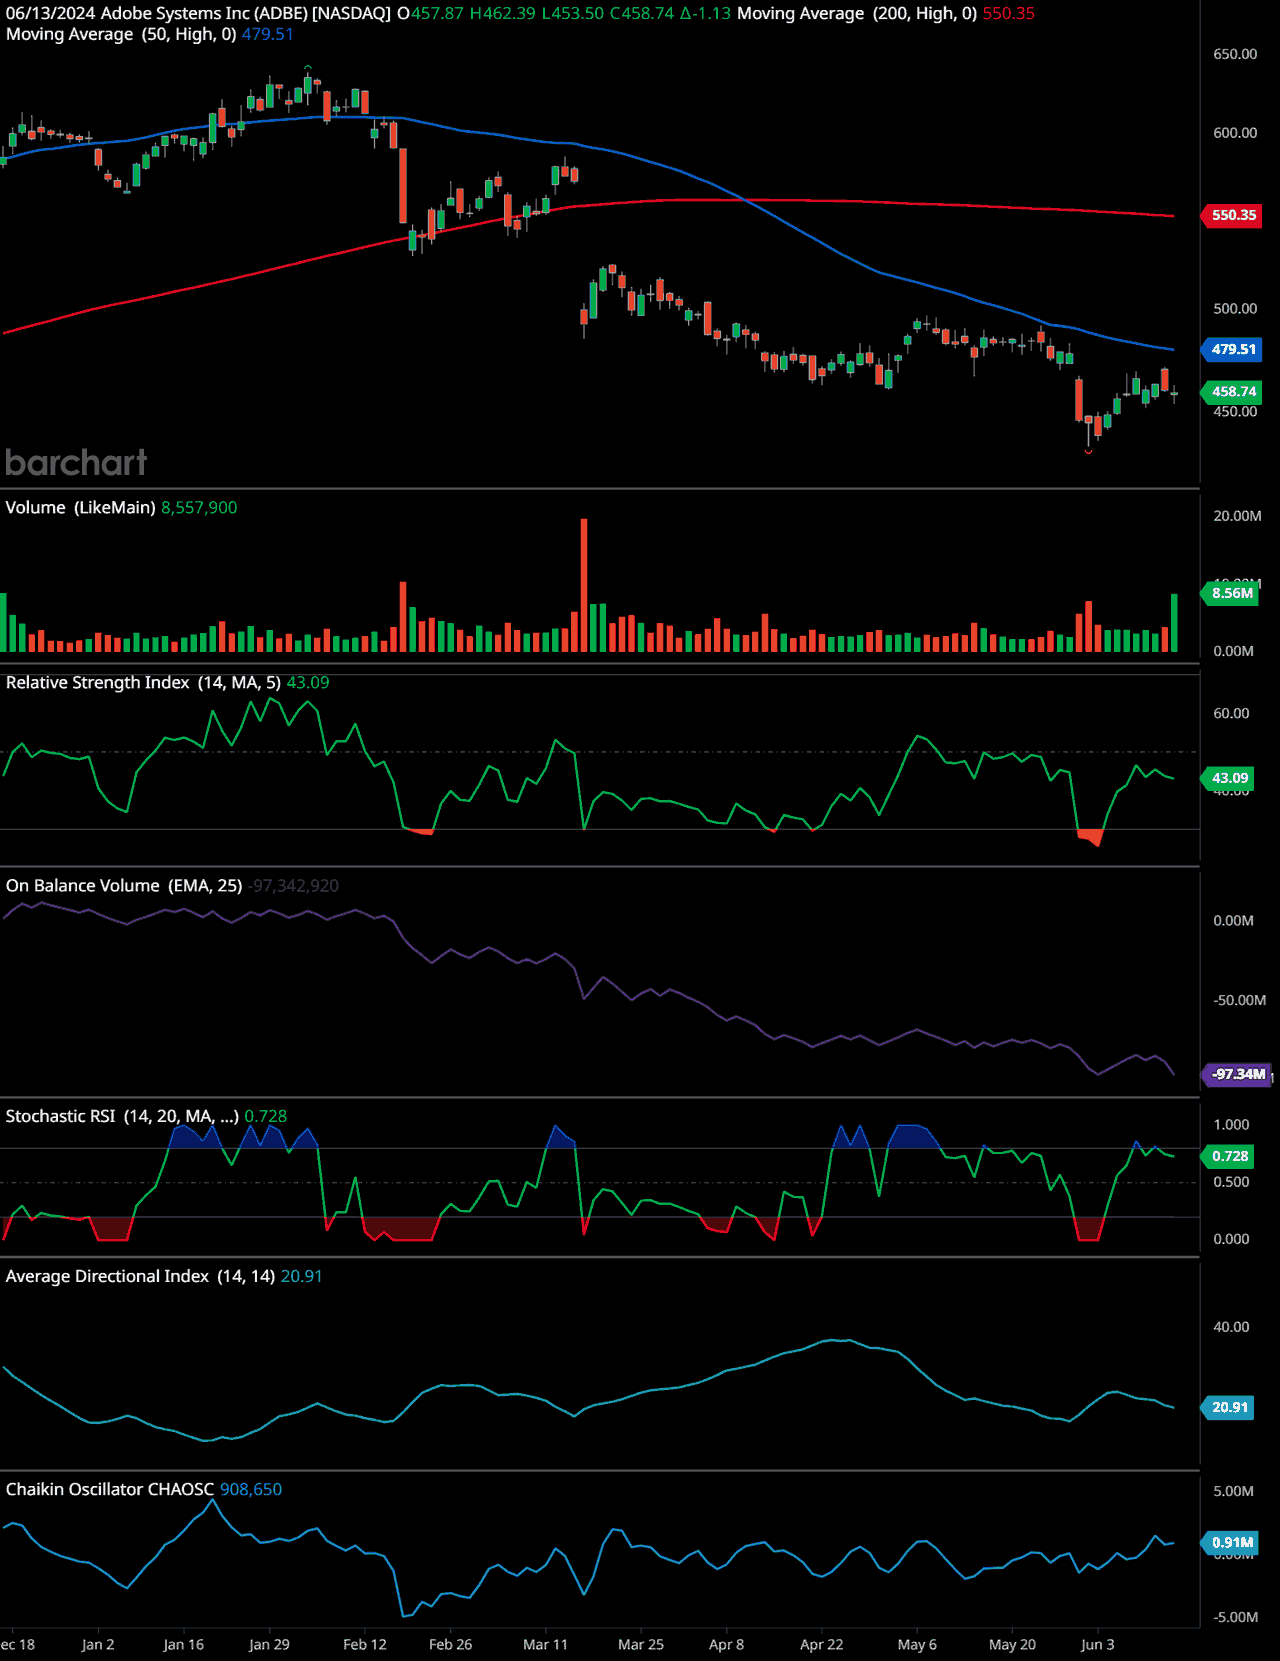Click the 500.00 price axis label
The width and height of the screenshot is (1280, 1661).
[1235, 309]
